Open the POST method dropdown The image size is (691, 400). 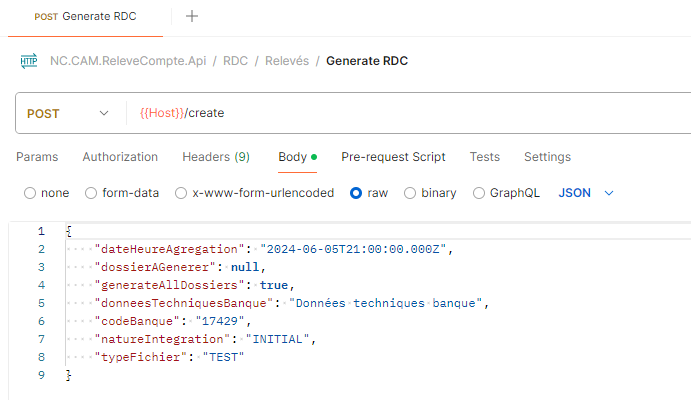[x=68, y=113]
